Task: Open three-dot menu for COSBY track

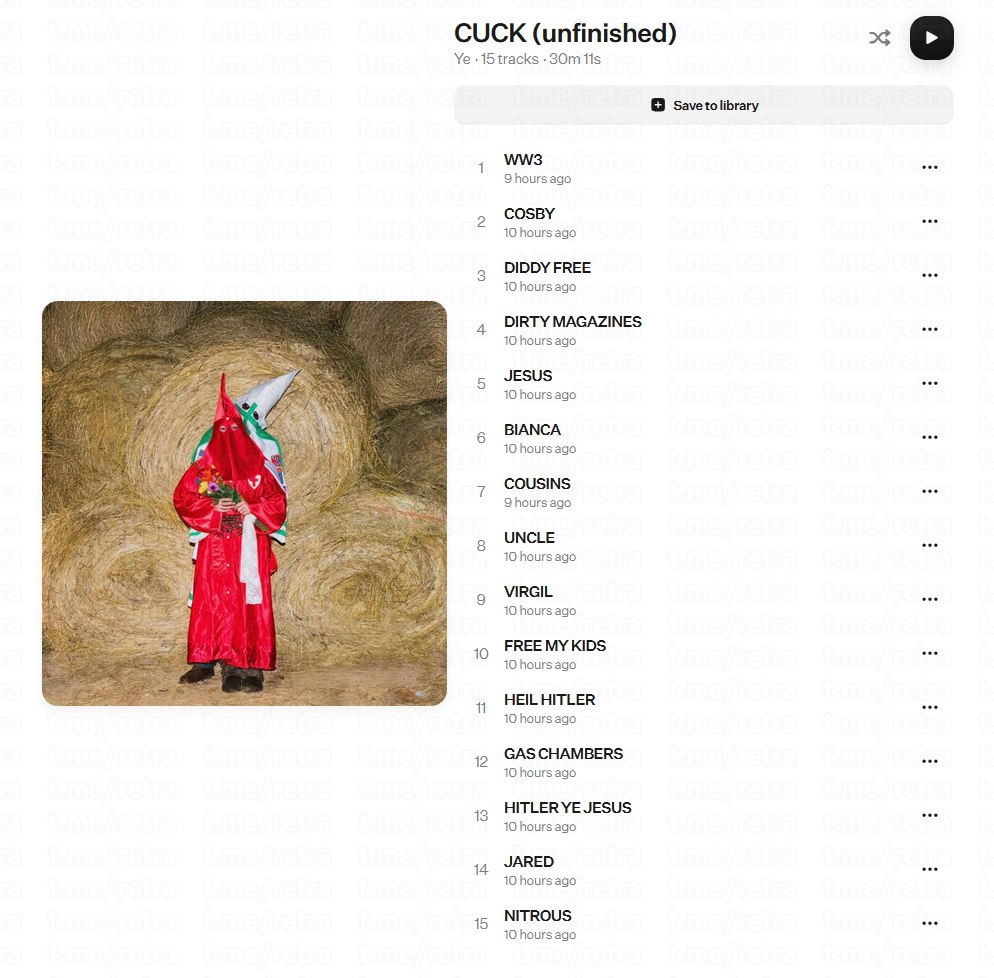Action: coord(929,221)
